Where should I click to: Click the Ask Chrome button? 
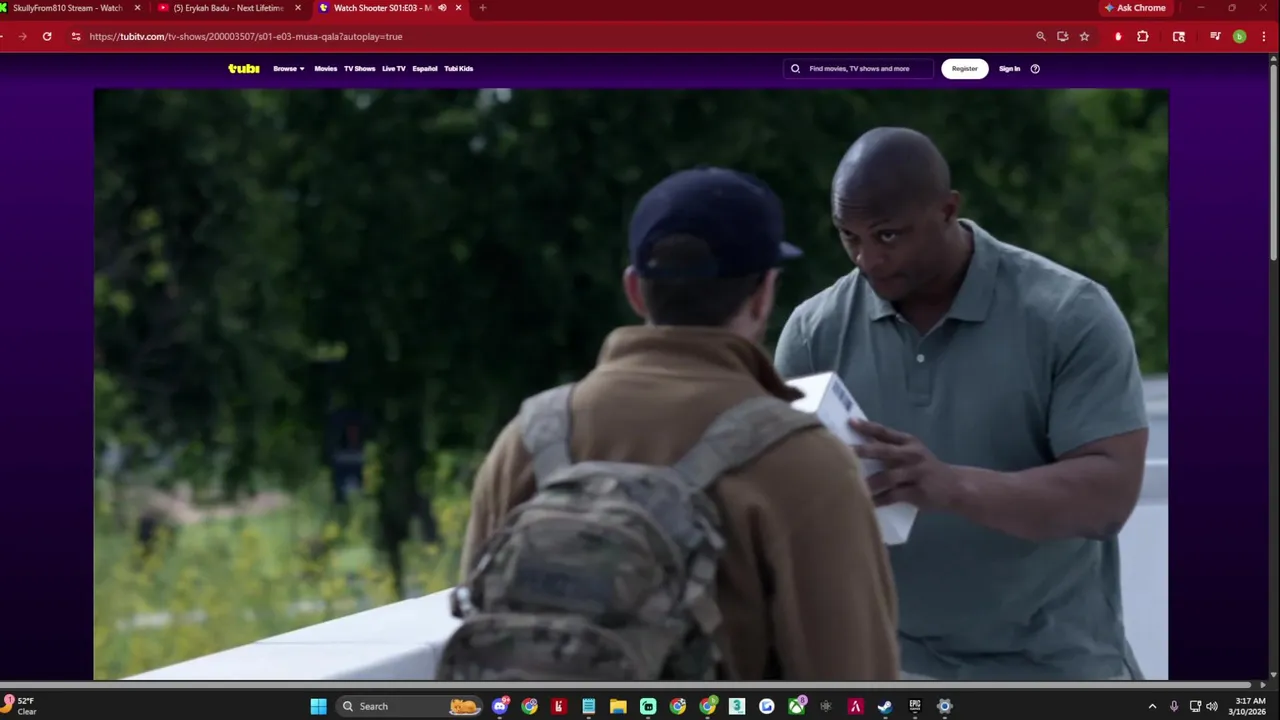coord(1135,8)
